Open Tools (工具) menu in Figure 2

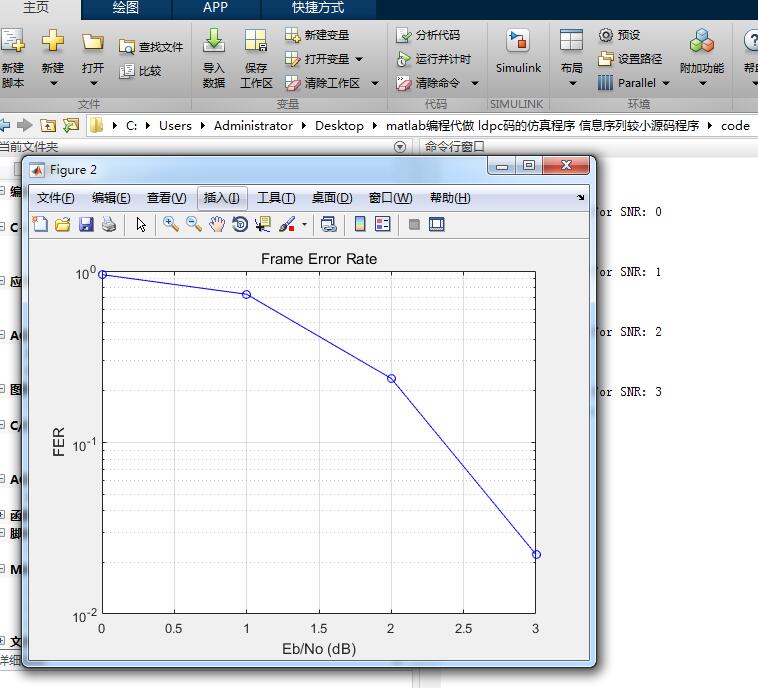[276, 198]
